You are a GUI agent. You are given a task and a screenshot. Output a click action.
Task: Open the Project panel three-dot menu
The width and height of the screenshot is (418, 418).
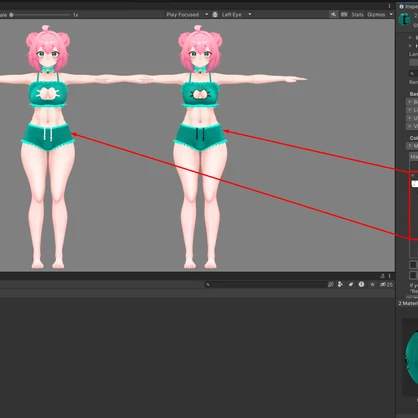[x=389, y=276]
